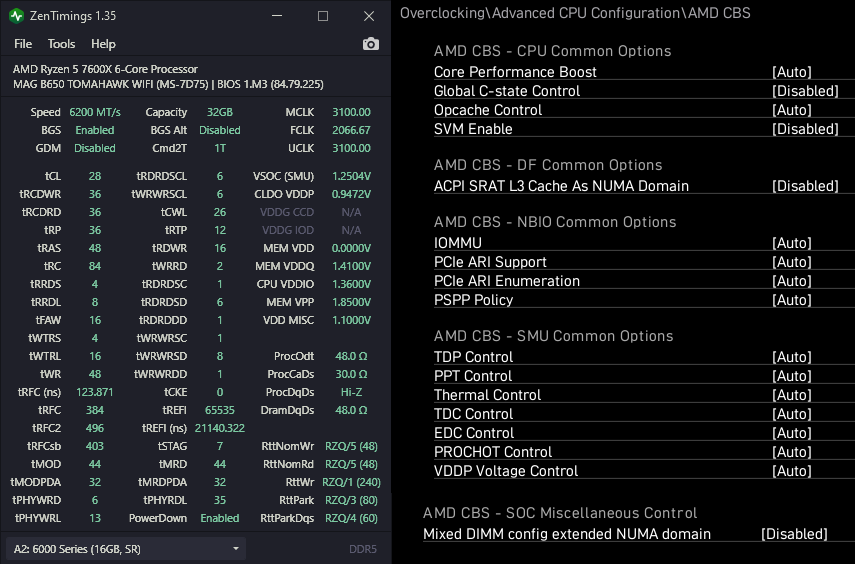Click the VSOC (SMU) 1.2504V value

tap(351, 176)
